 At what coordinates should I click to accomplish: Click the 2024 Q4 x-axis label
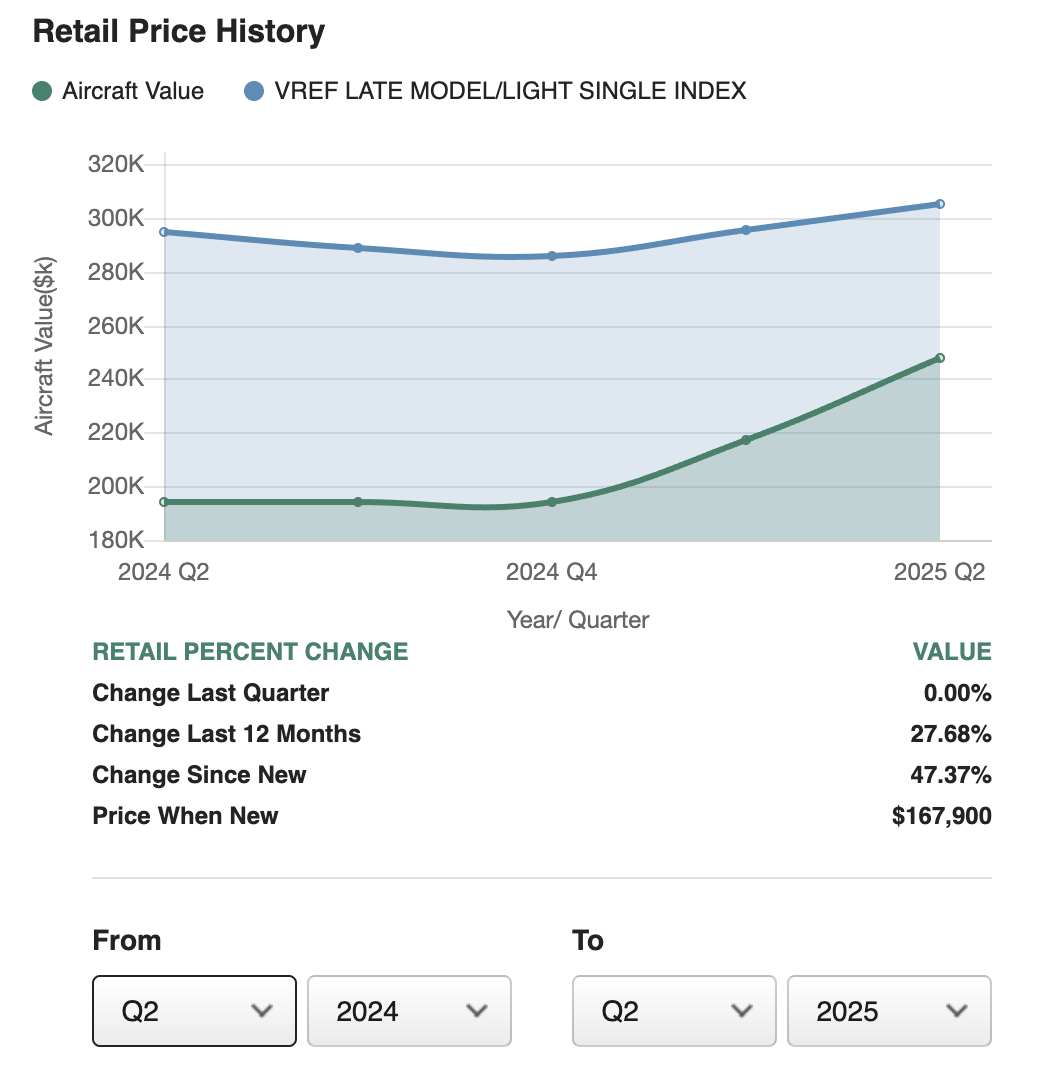point(552,572)
